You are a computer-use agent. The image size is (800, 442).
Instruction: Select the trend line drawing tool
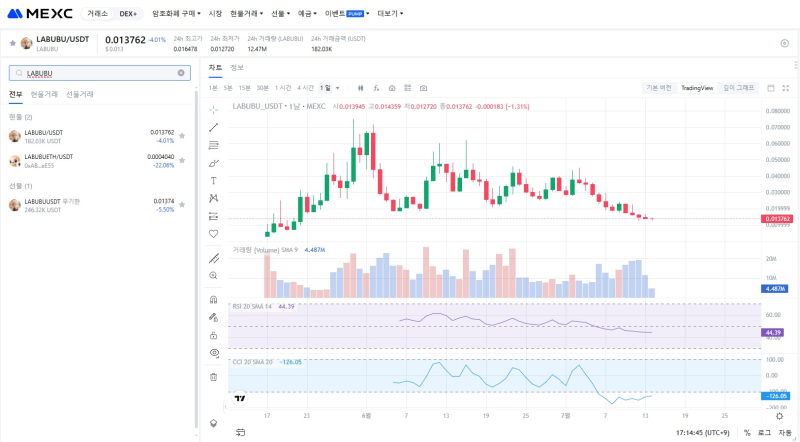214,128
